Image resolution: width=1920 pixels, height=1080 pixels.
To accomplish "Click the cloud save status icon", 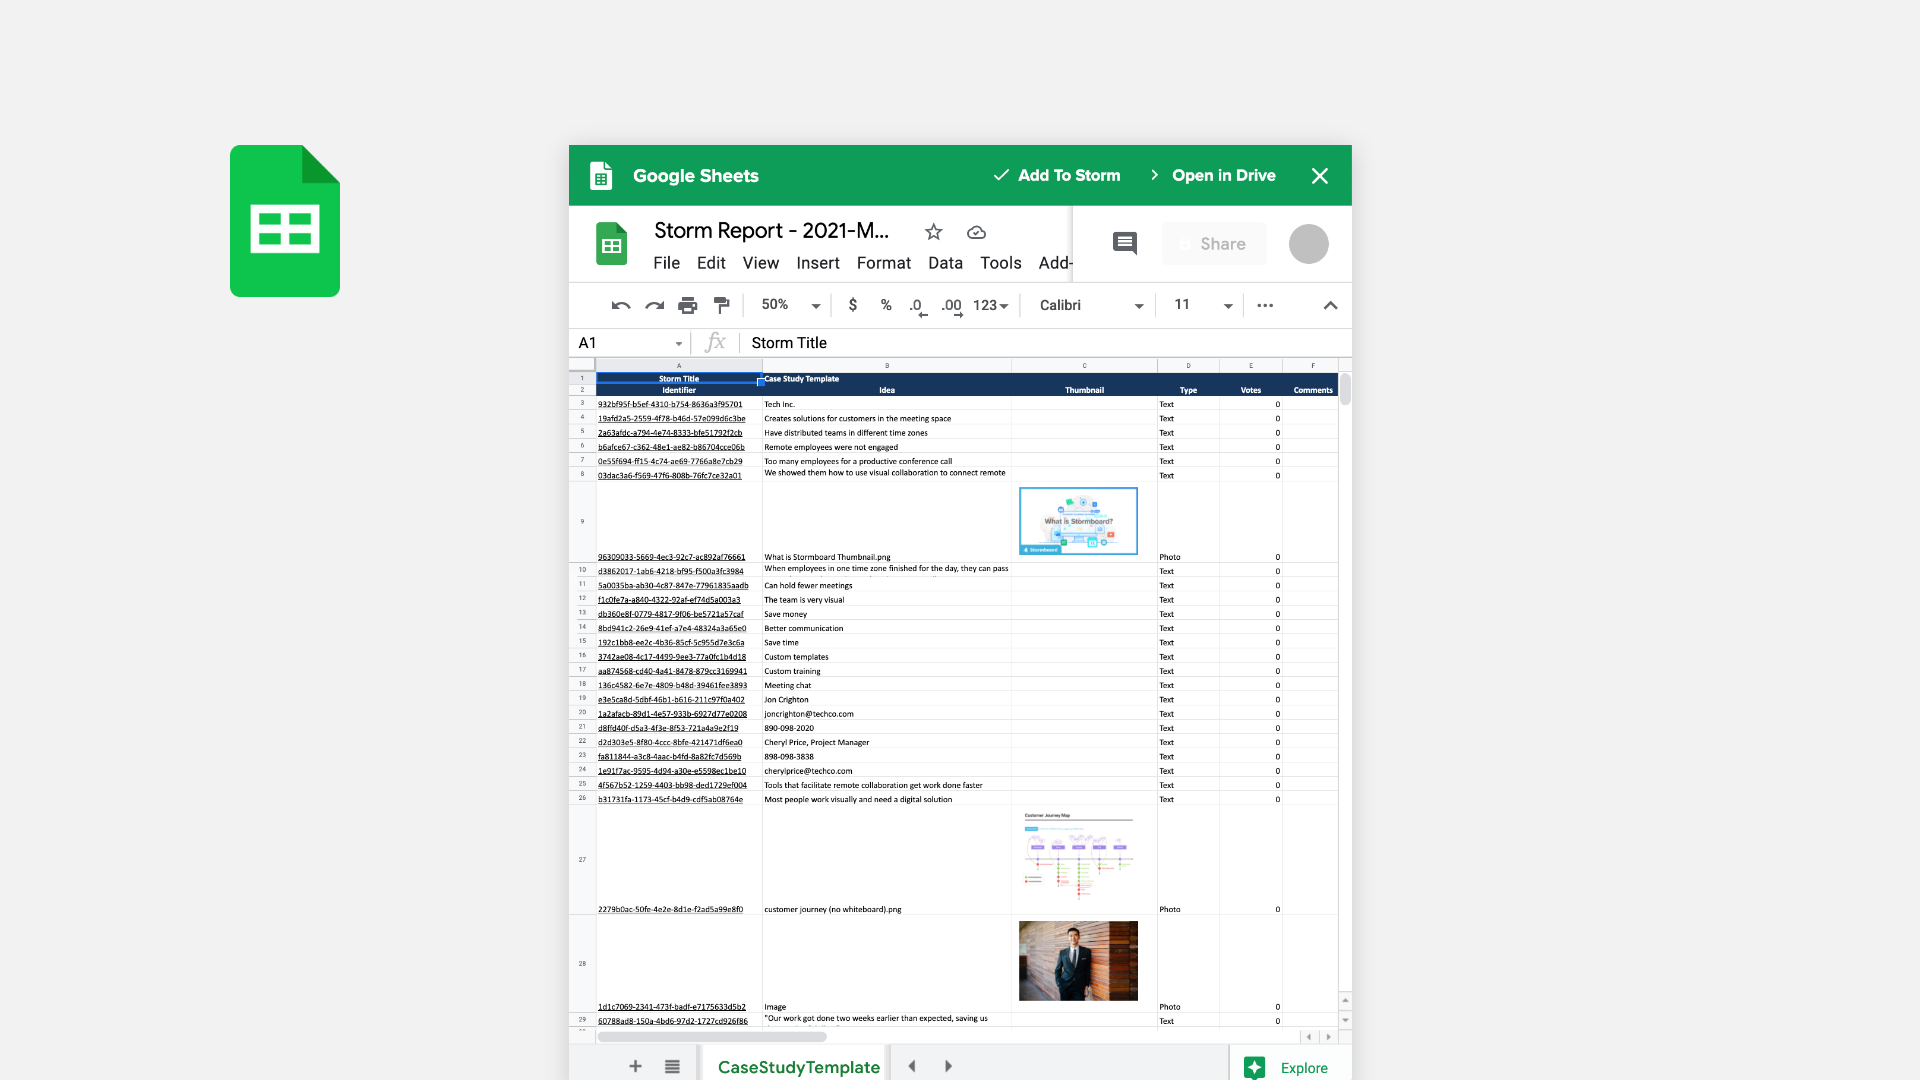I will [977, 232].
